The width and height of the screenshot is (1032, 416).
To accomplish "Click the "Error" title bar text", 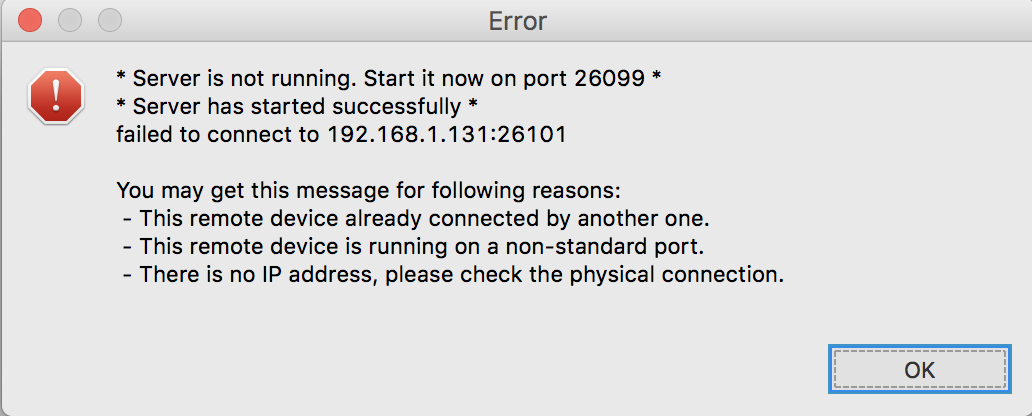I will (x=517, y=20).
